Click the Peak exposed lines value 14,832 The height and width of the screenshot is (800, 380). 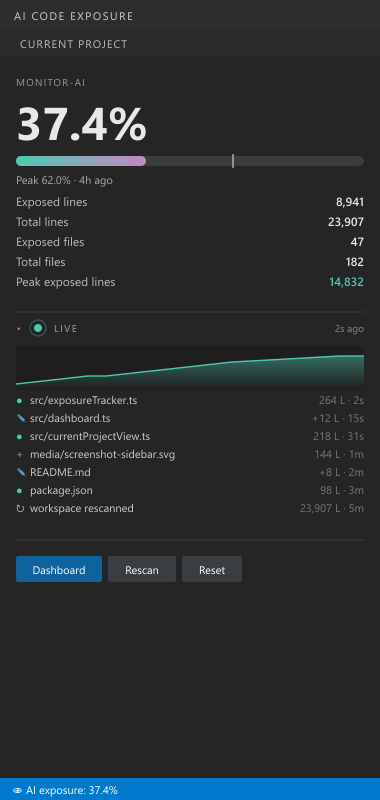click(x=346, y=282)
